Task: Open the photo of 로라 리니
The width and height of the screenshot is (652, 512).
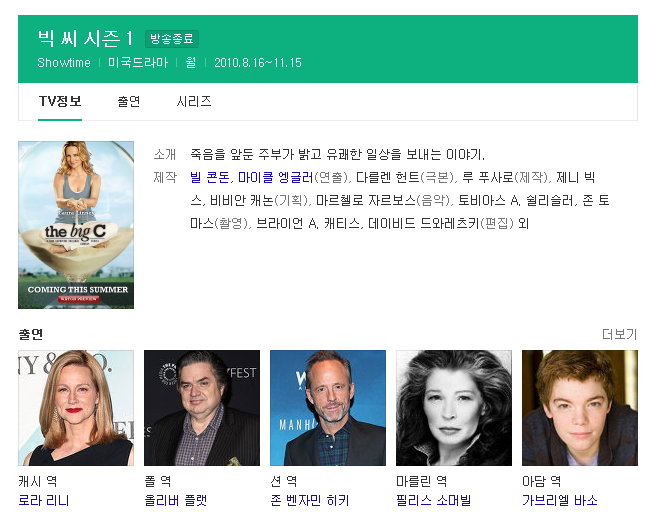Action: tap(76, 408)
